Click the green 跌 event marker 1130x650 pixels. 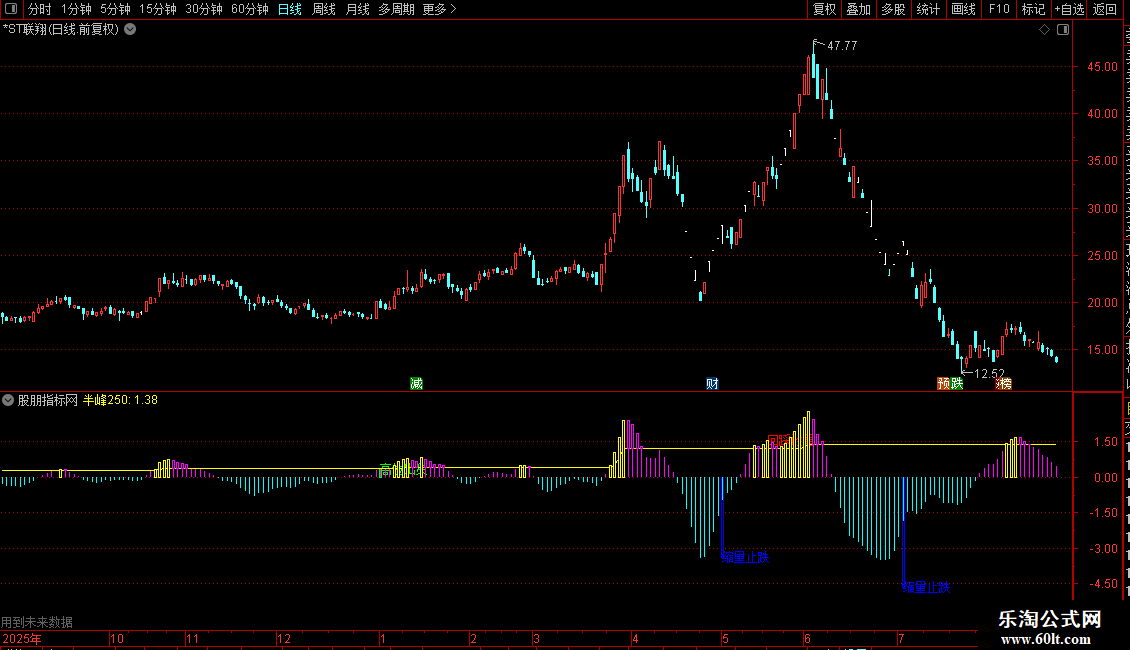click(956, 383)
